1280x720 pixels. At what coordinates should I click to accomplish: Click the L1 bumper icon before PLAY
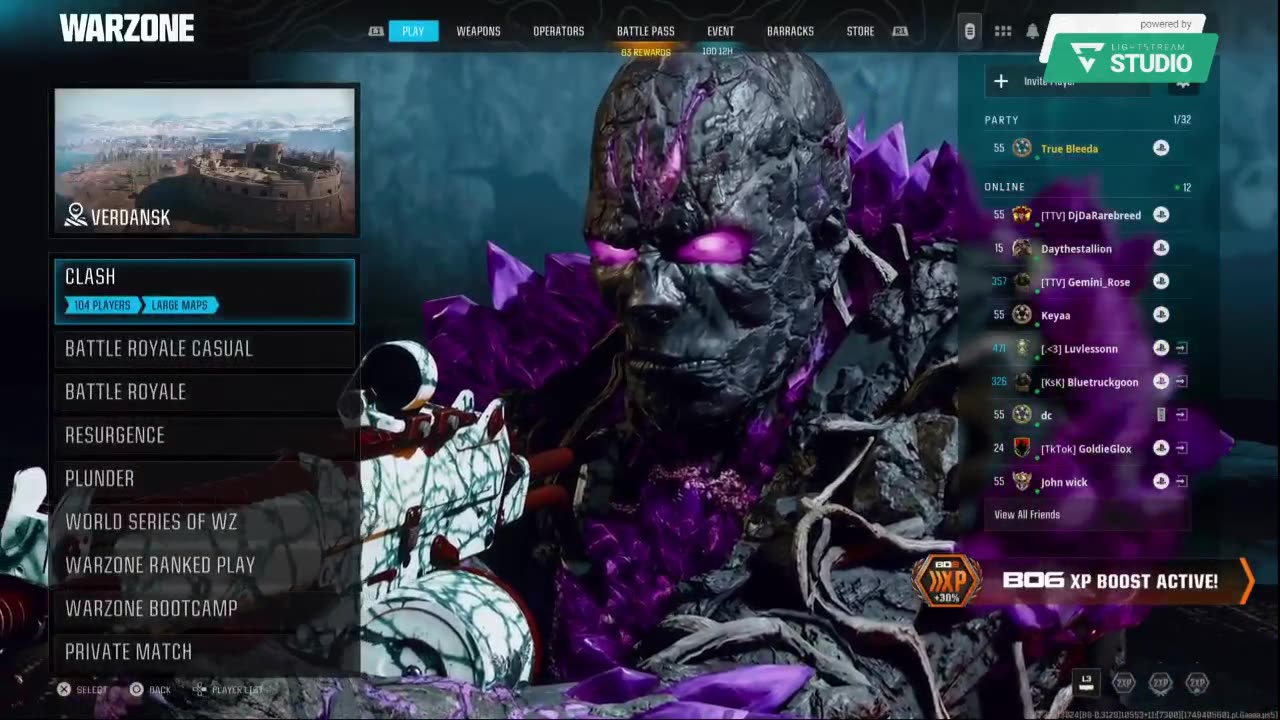(x=376, y=31)
